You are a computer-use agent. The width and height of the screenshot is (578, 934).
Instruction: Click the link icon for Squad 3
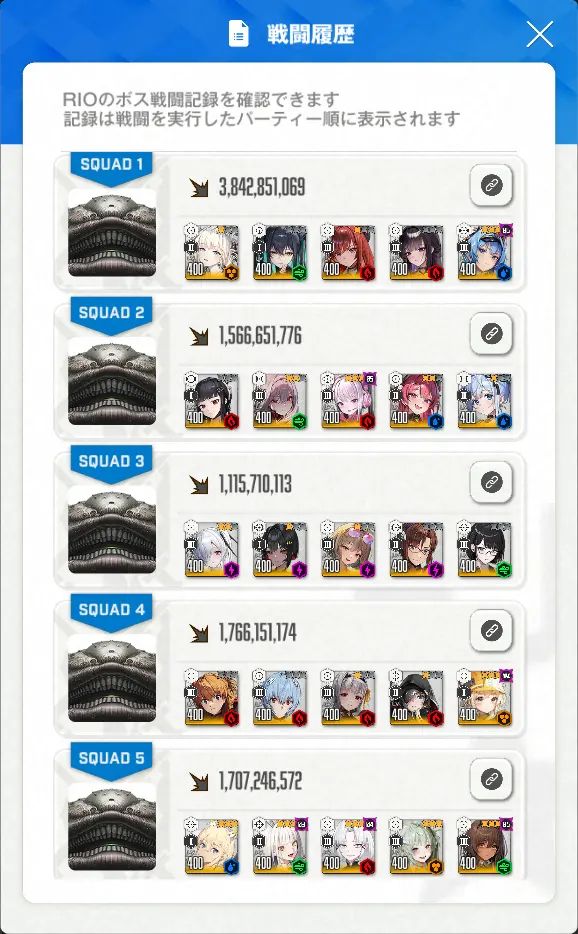pyautogui.click(x=491, y=482)
